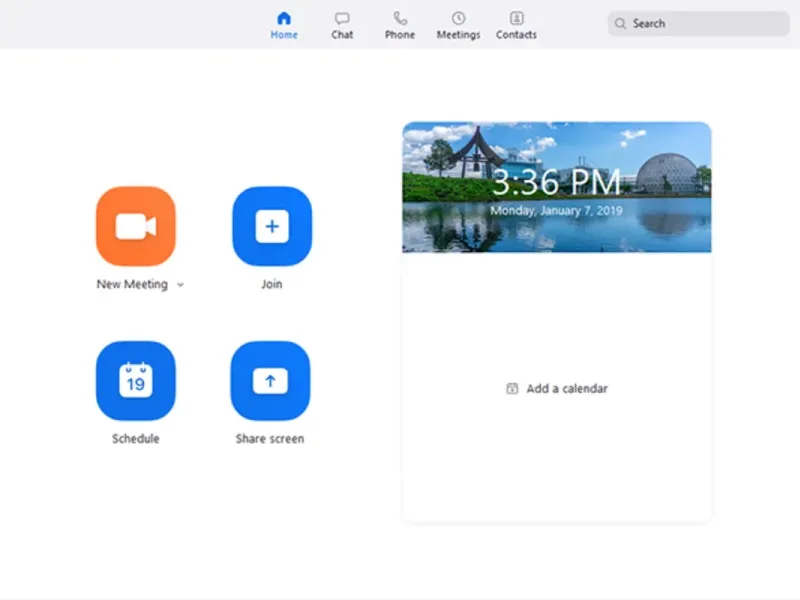
Task: Click the "Add a calendar" link
Action: click(567, 389)
